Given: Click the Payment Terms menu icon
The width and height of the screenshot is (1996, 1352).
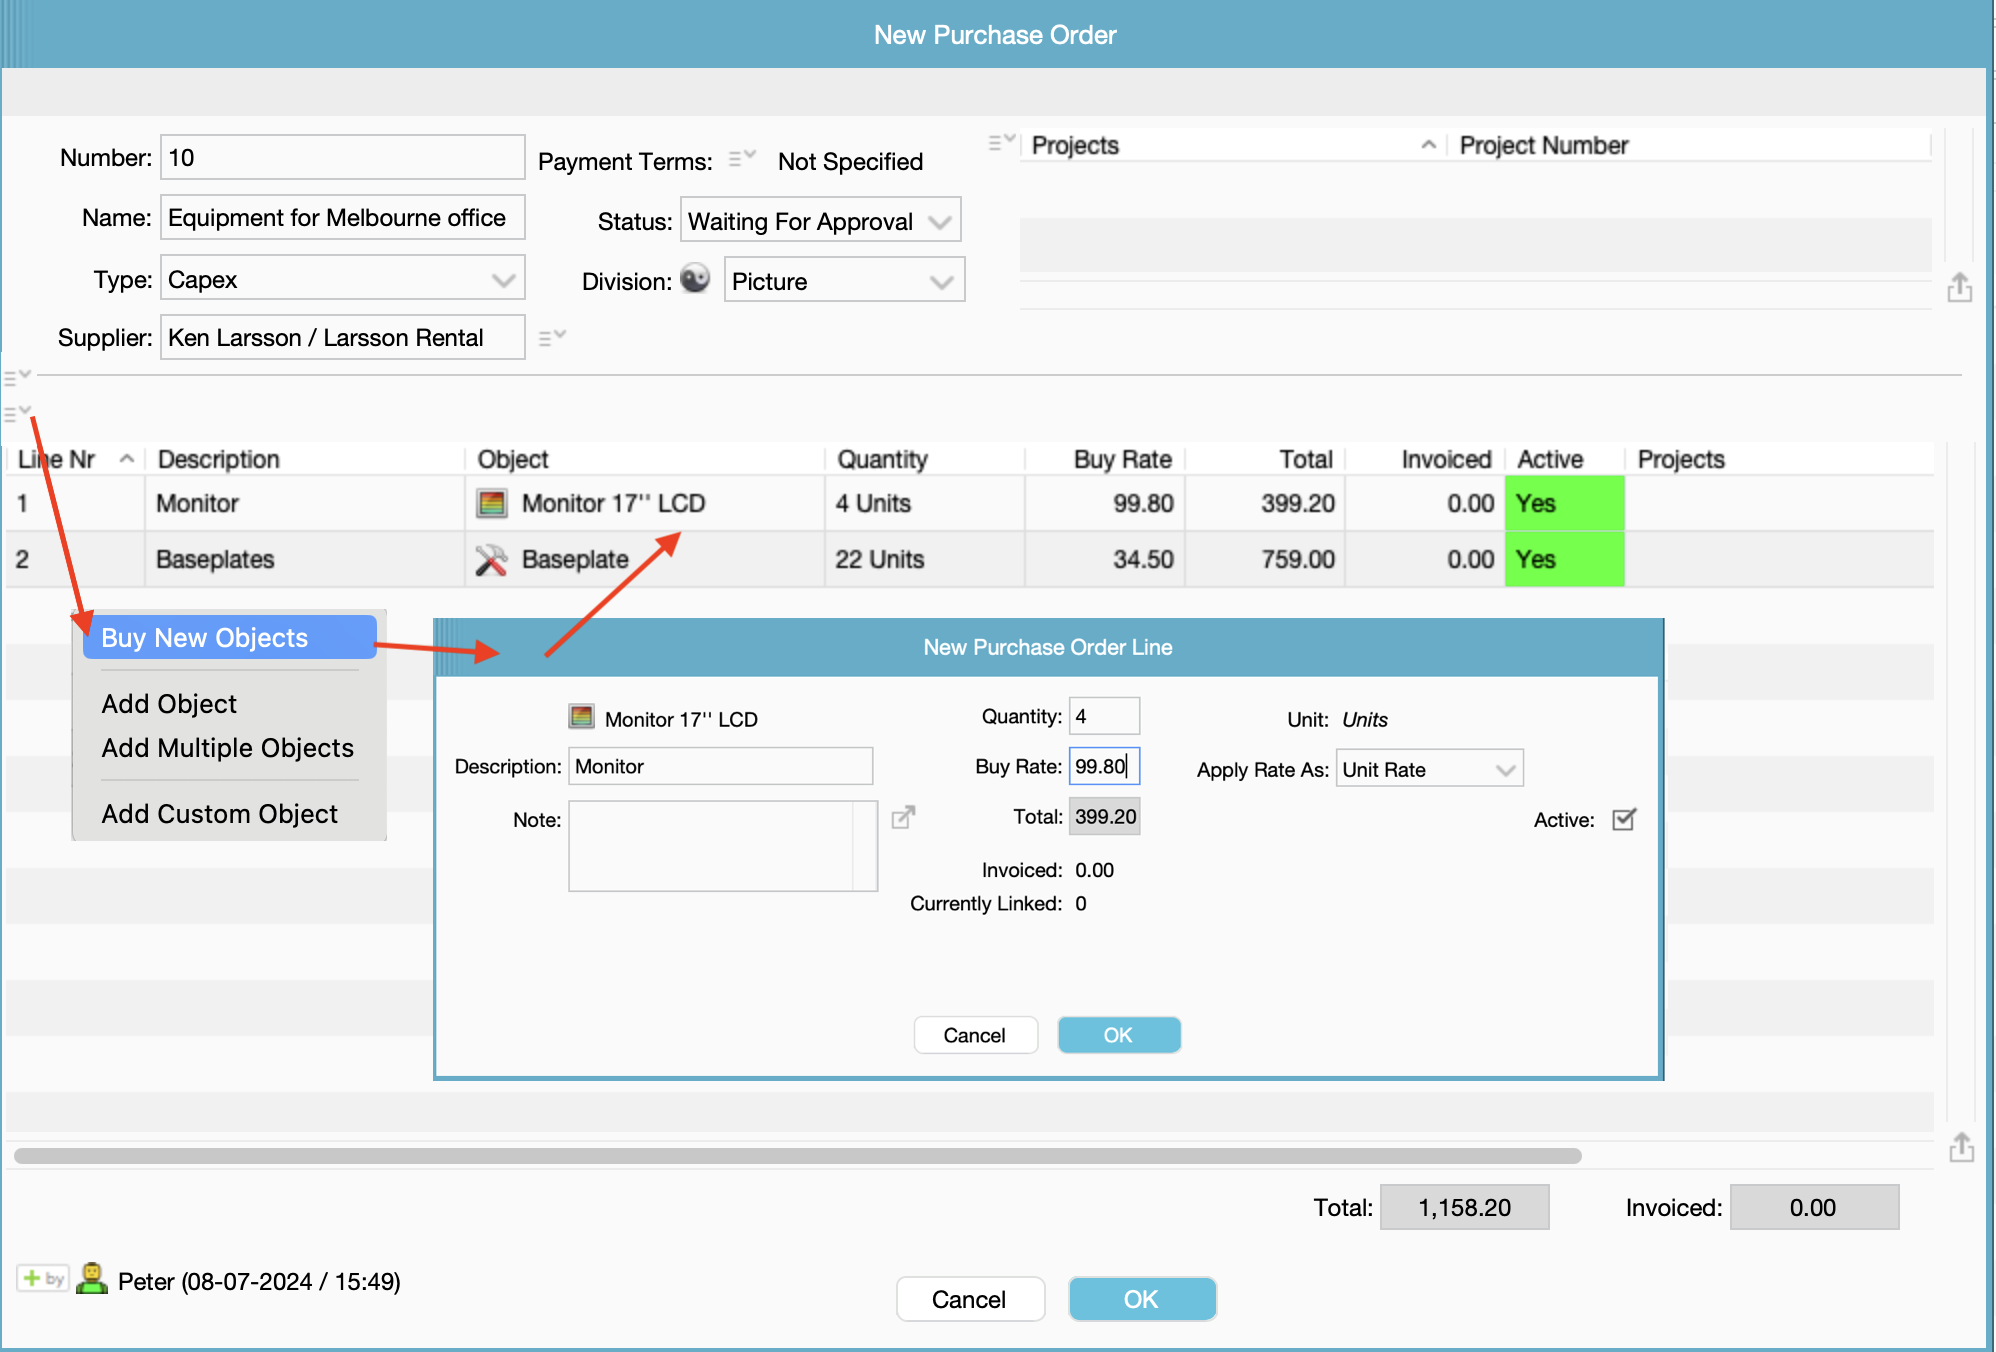Looking at the screenshot, I should tap(741, 158).
